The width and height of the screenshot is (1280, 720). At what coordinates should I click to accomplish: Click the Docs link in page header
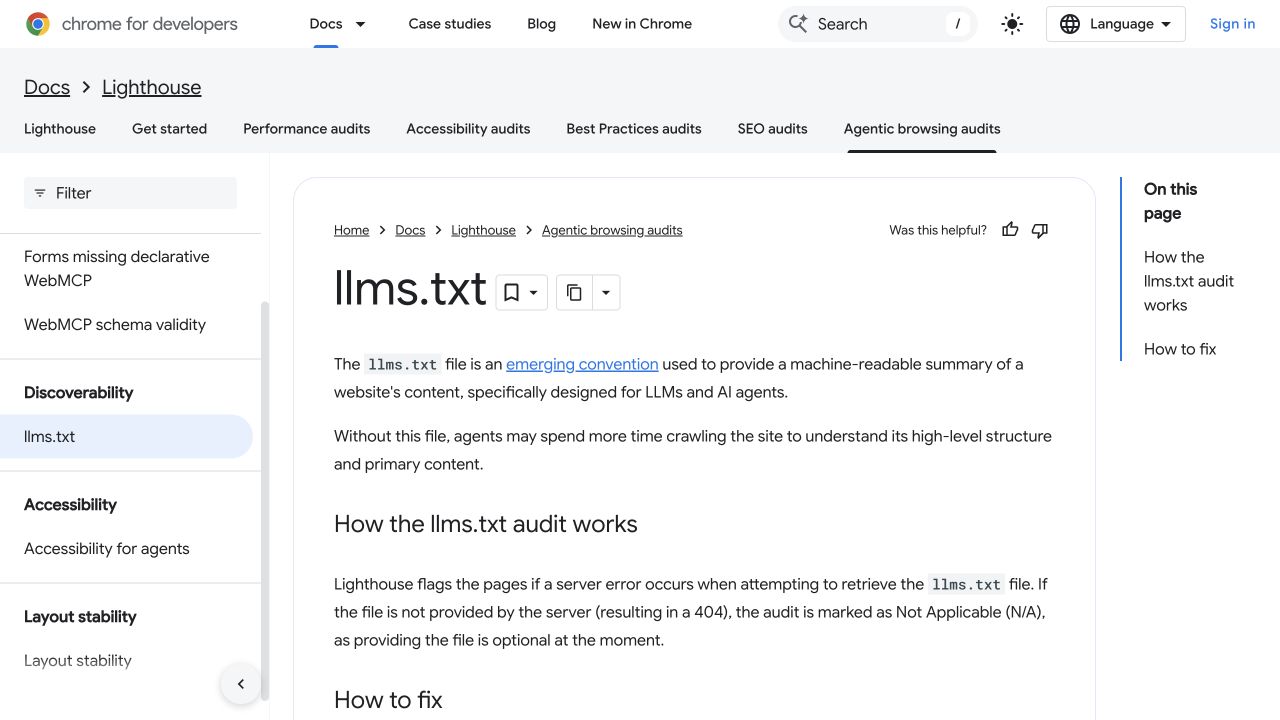(47, 87)
